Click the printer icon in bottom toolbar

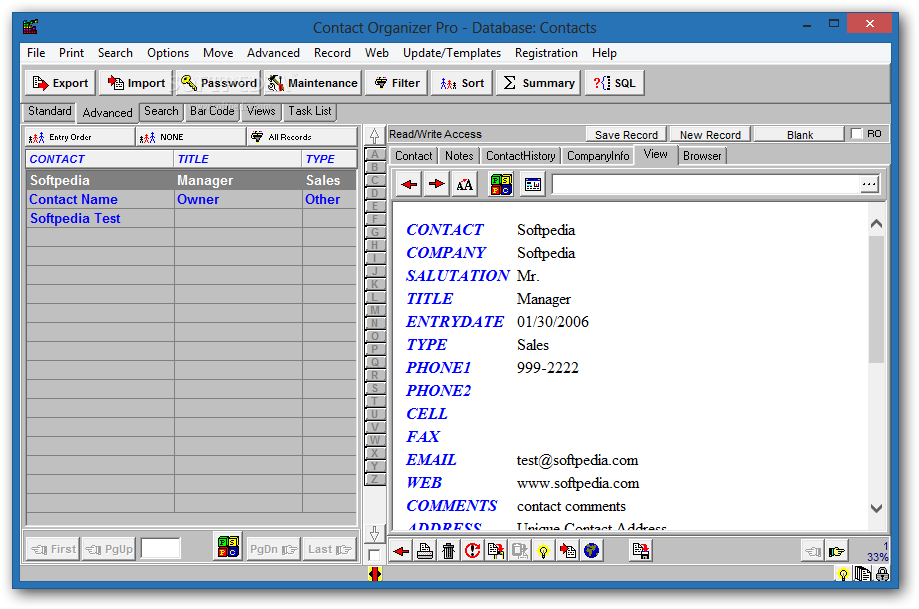tap(425, 551)
